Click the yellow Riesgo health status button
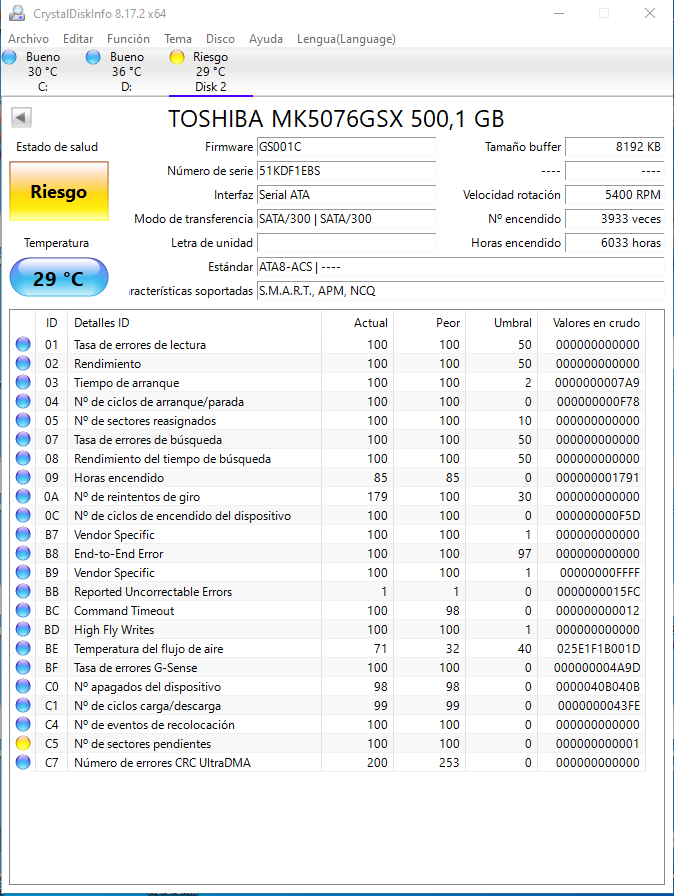Screen dimensions: 674x896 point(59,191)
